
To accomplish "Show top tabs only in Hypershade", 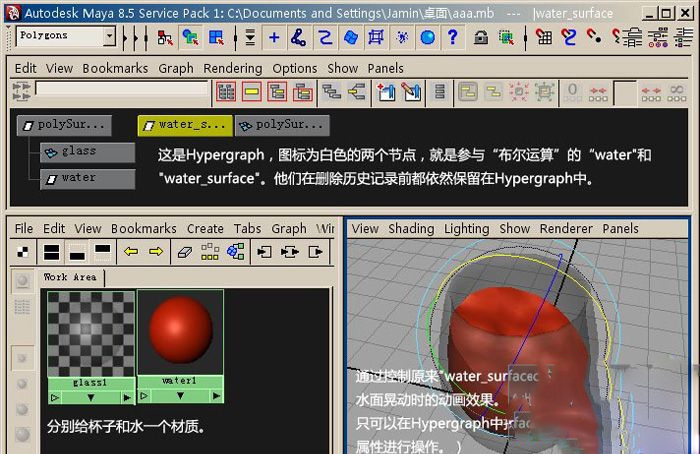I will point(102,252).
